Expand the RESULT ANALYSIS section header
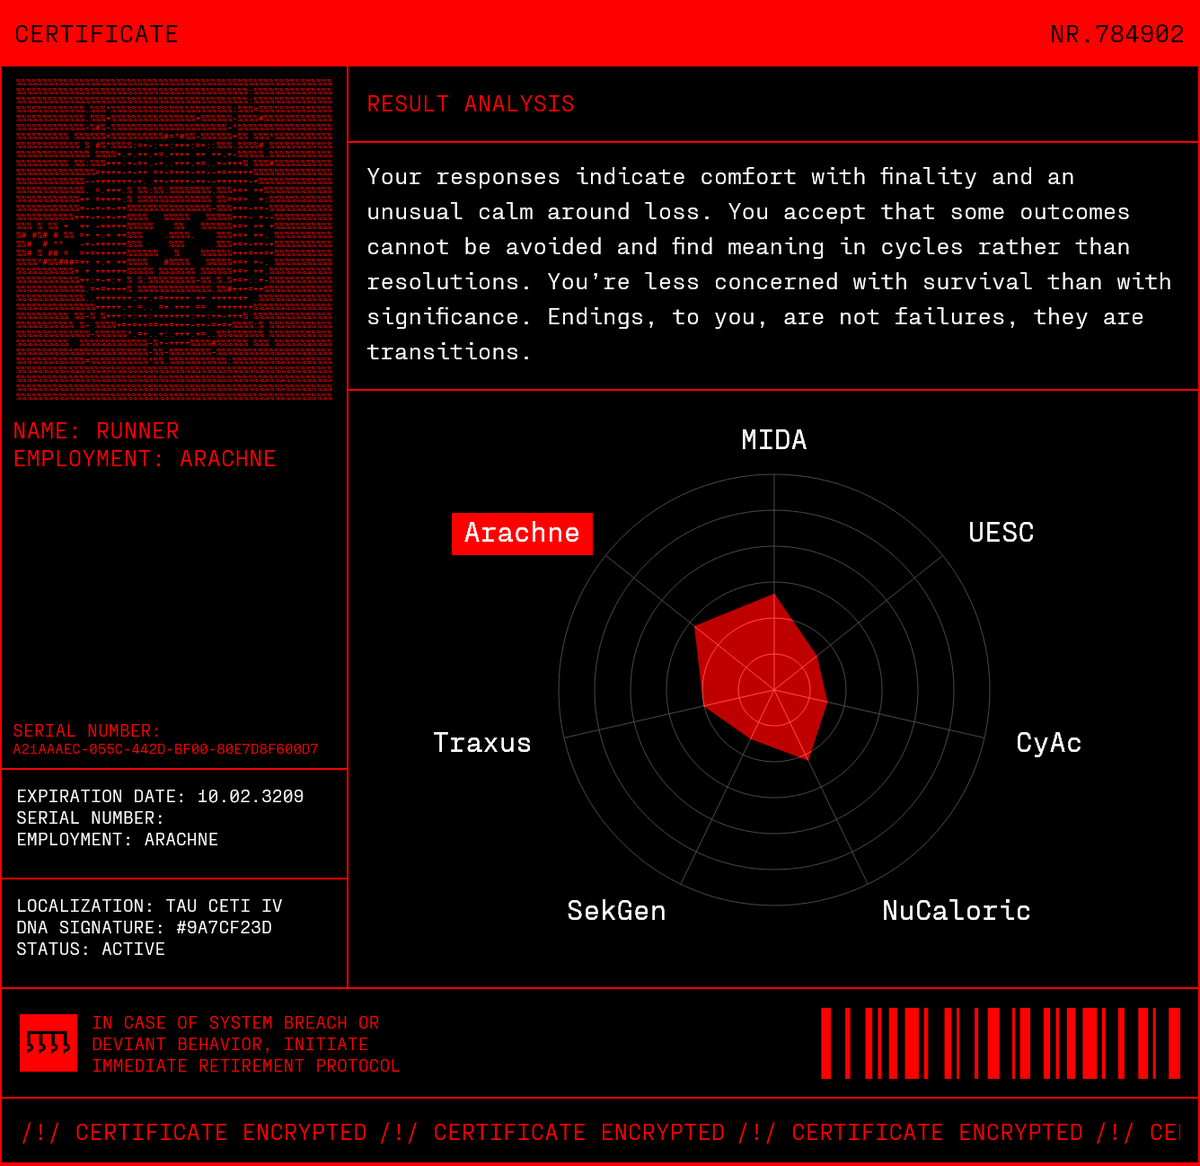Viewport: 1200px width, 1166px height. [472, 104]
